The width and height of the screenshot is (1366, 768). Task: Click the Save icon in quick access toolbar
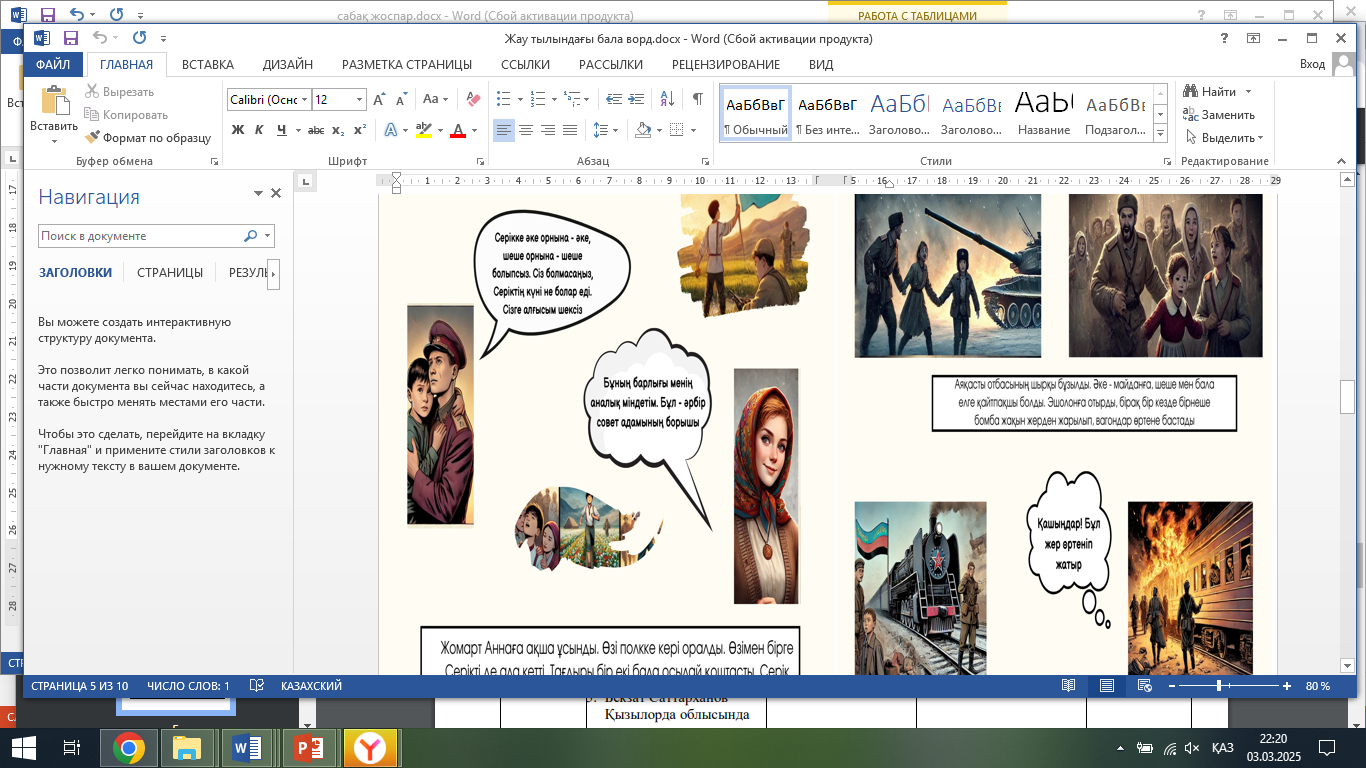71,38
